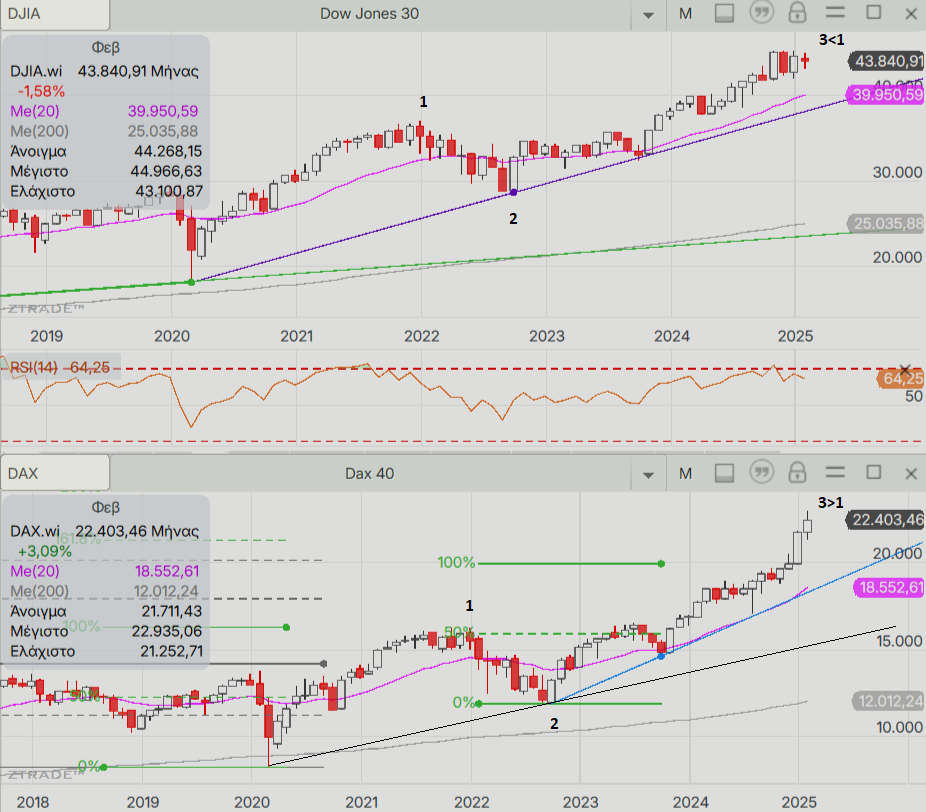Screen dimensions: 926x812
Task: Click the 2018 year label on DAX time axis
Action: tap(32, 803)
